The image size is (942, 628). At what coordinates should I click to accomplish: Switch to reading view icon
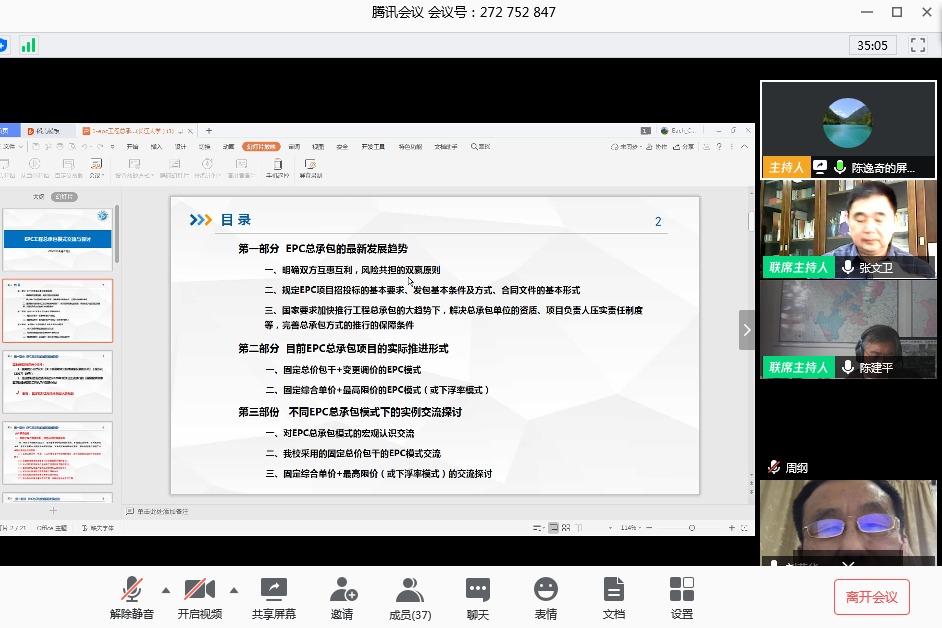click(579, 528)
